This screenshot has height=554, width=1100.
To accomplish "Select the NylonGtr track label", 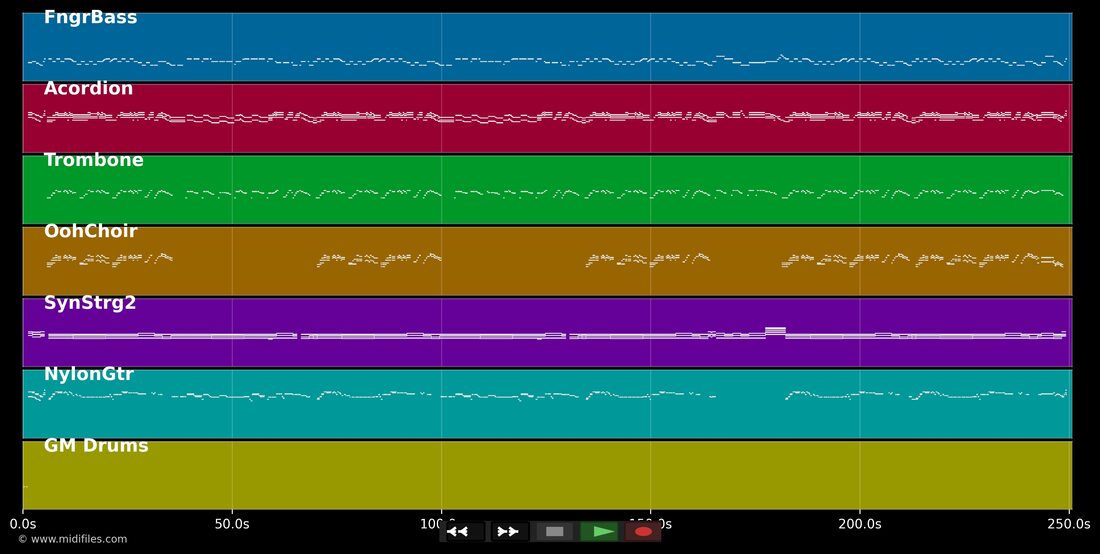I will click(88, 374).
